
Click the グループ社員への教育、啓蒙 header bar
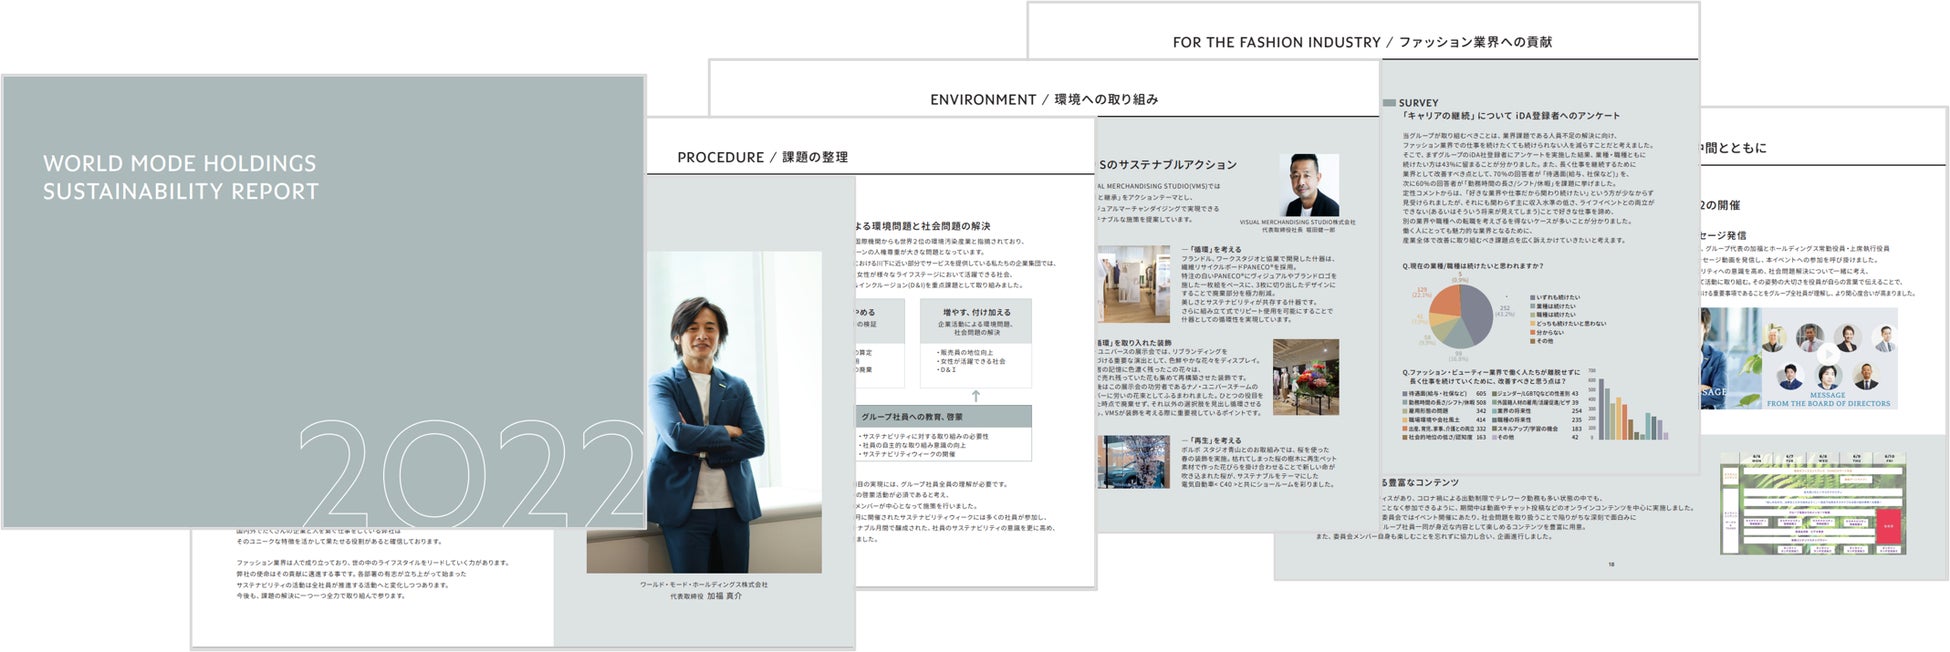943,417
